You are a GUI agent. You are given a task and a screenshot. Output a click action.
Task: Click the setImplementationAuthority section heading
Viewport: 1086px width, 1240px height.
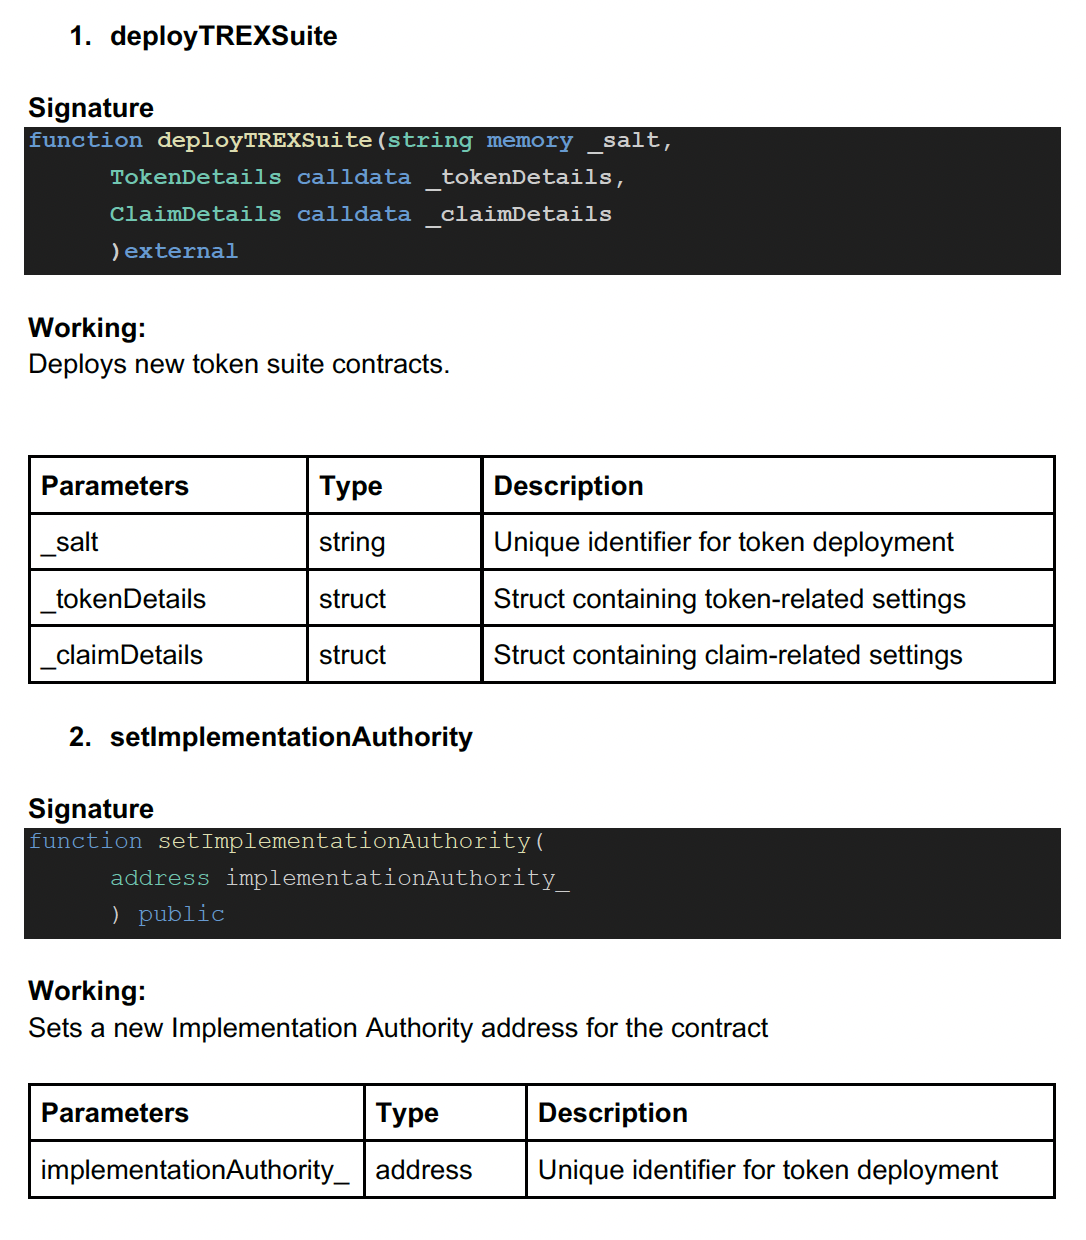tap(290, 737)
